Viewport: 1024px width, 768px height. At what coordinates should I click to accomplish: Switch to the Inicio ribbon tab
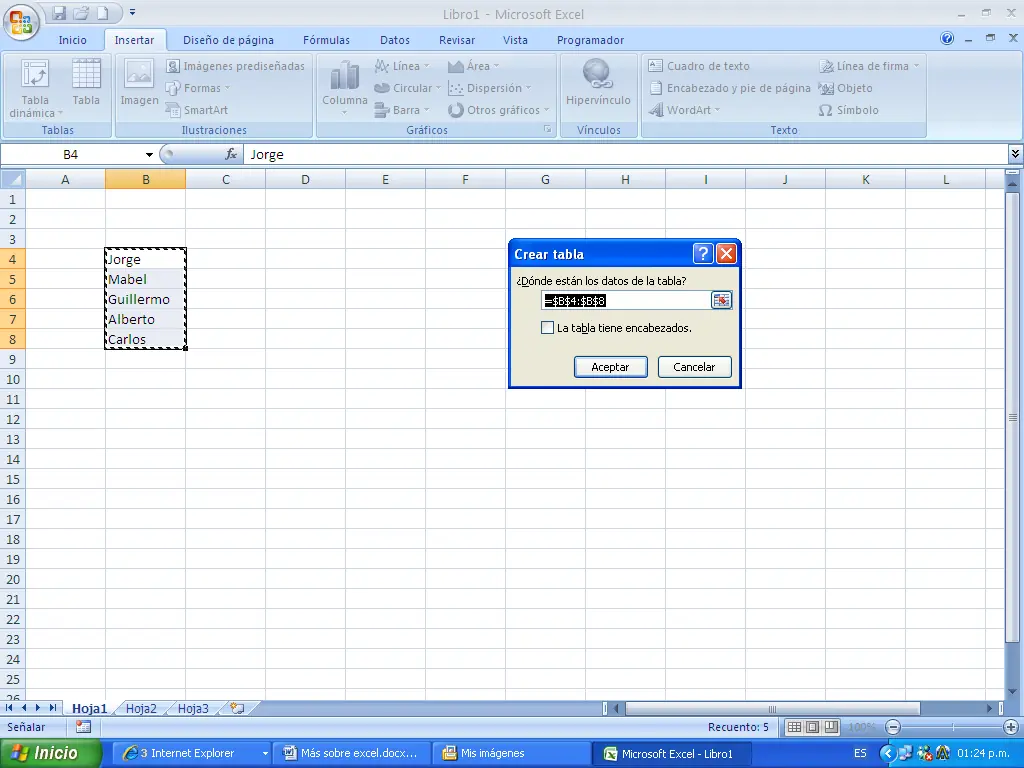click(72, 40)
